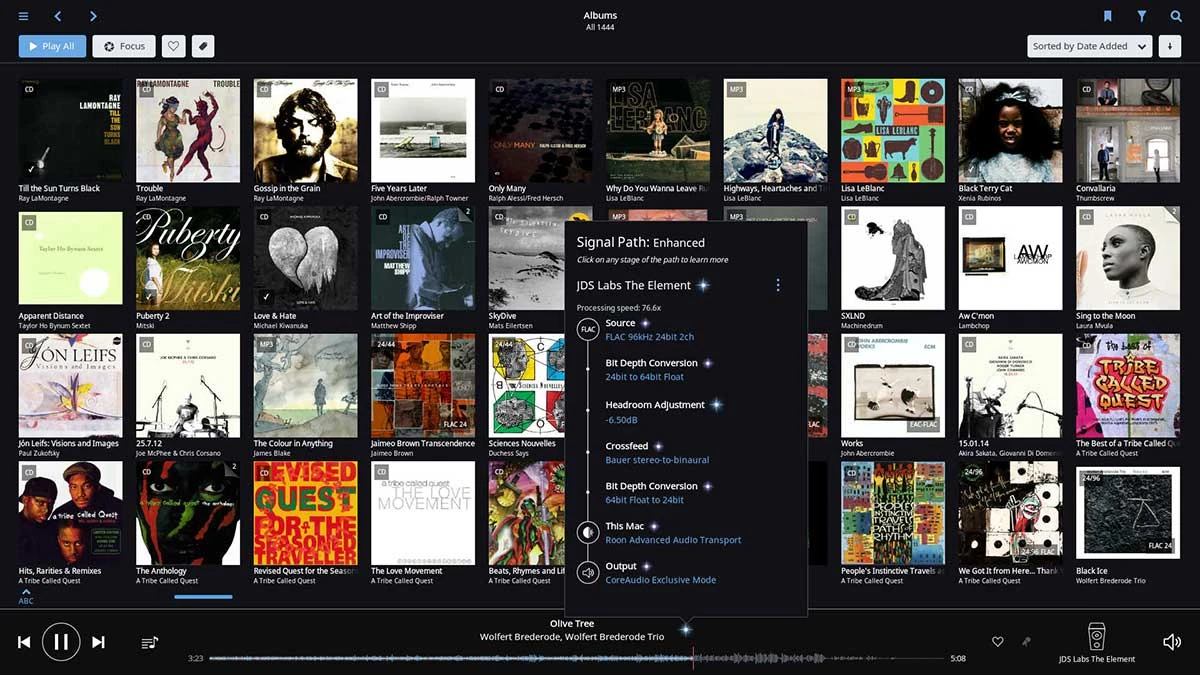Image resolution: width=1200 pixels, height=675 pixels.
Task: Toggle the heart favorites filter
Action: [173, 46]
